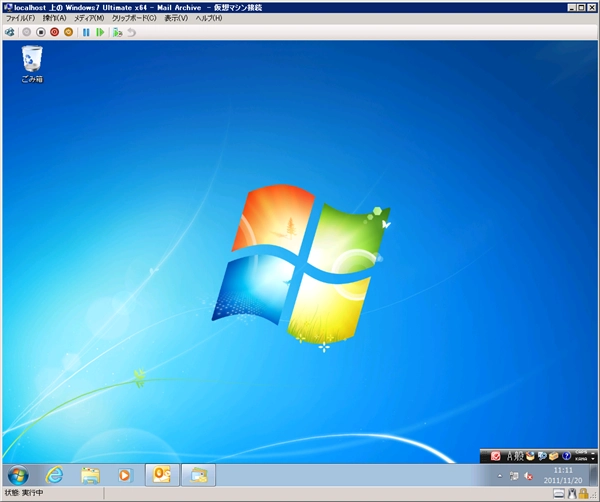Switch to the Outlook taskbar button
Image resolution: width=600 pixels, height=502 pixels.
click(x=162, y=475)
